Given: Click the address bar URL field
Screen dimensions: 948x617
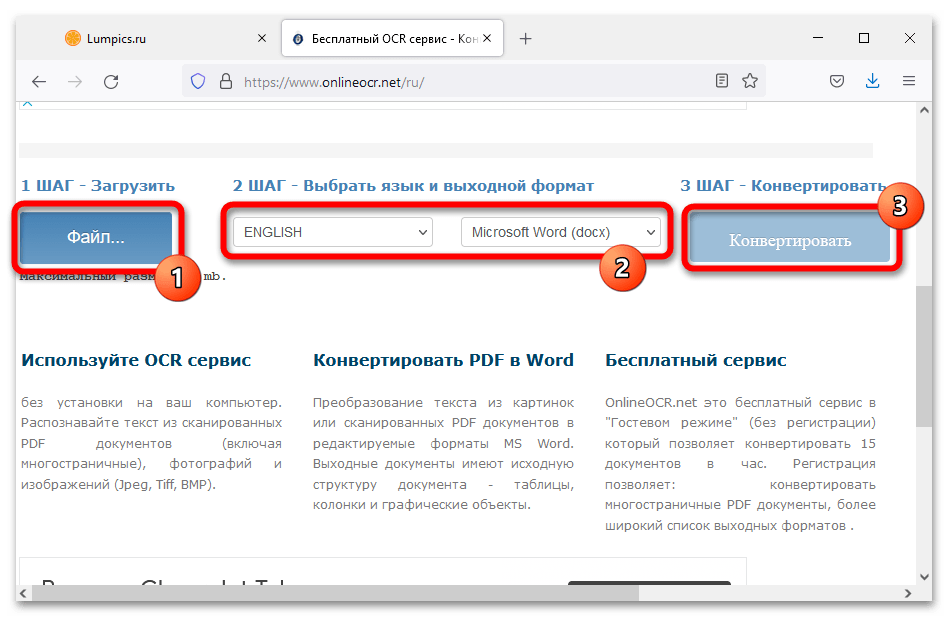Looking at the screenshot, I should [473, 82].
